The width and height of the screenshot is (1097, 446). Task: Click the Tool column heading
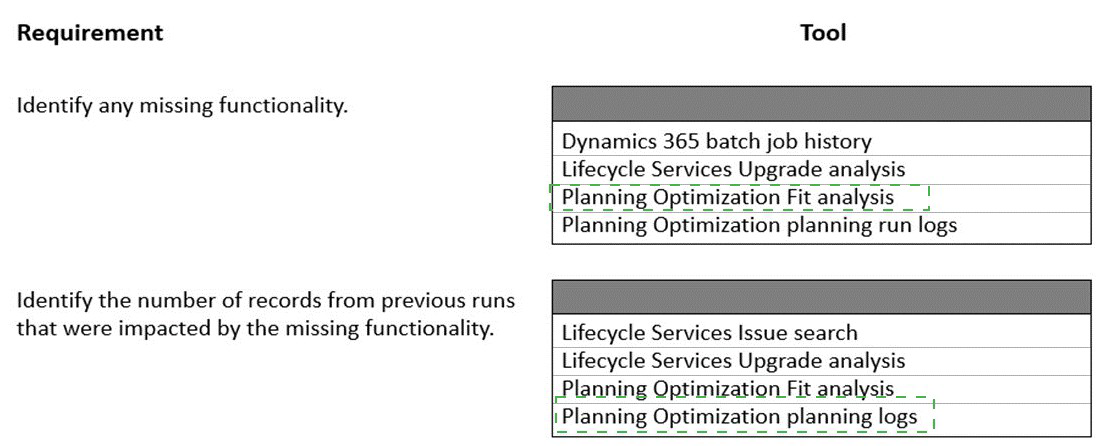click(x=823, y=33)
